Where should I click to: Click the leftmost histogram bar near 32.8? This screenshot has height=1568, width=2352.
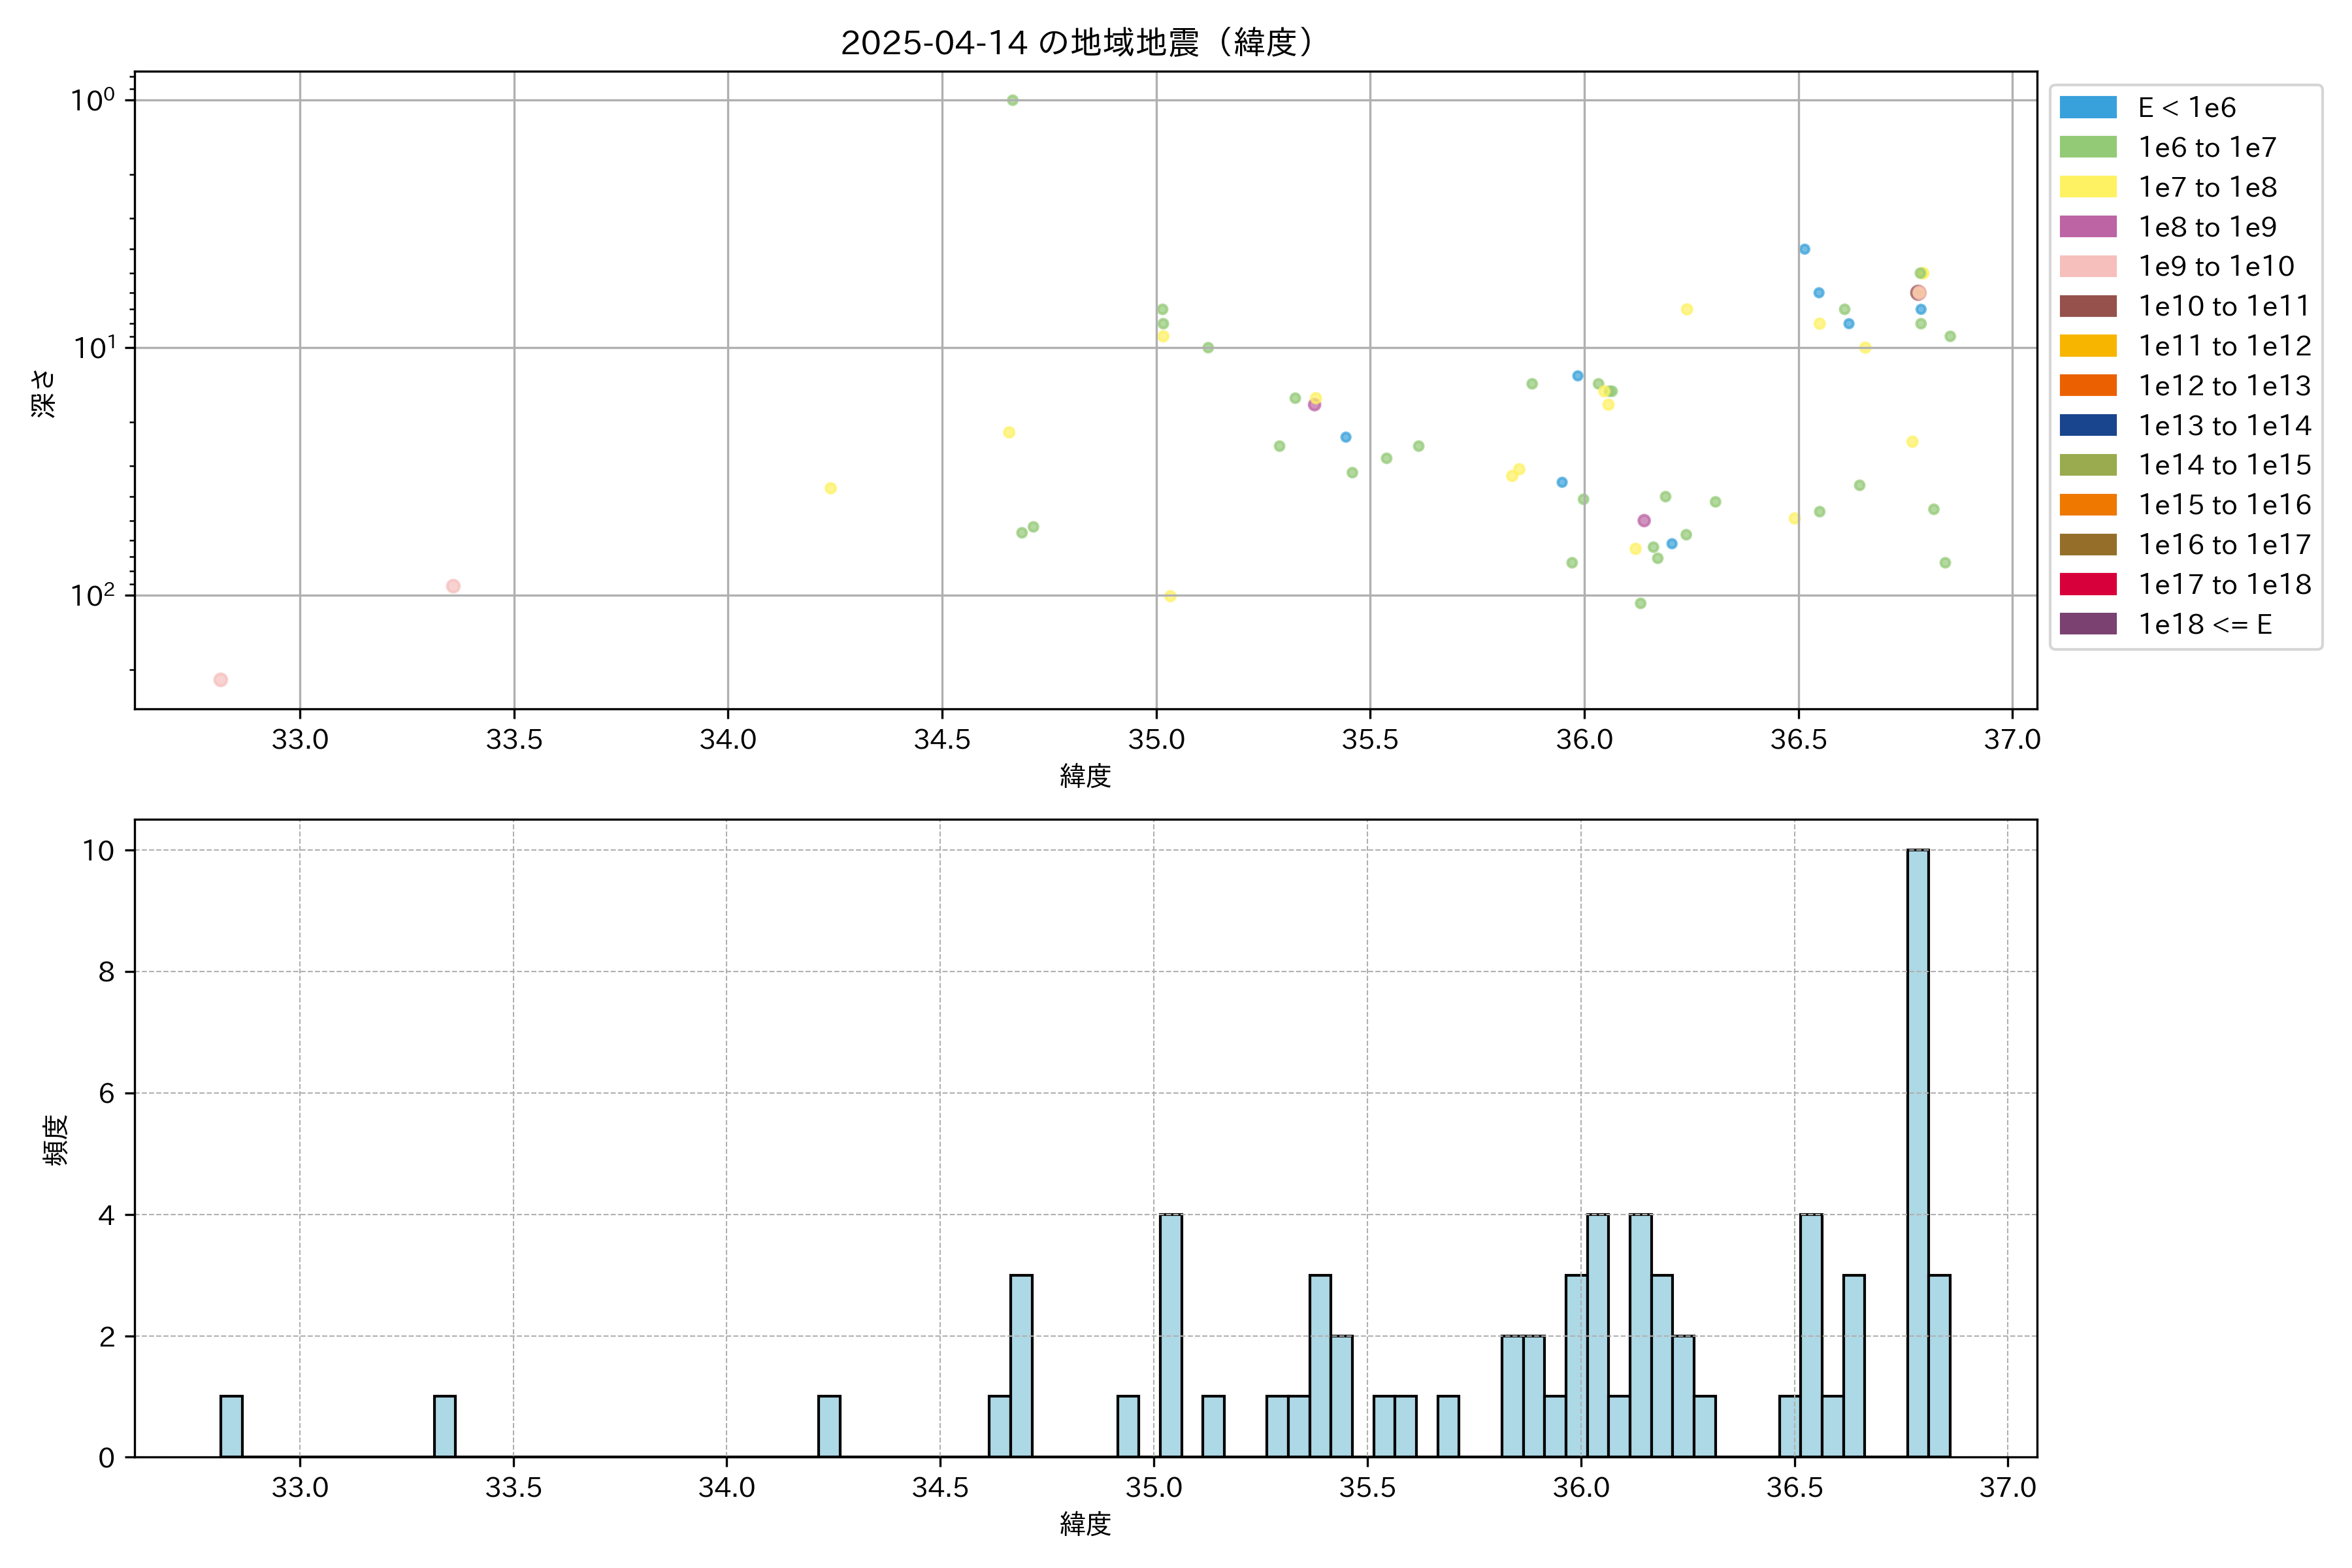pyautogui.click(x=231, y=1426)
